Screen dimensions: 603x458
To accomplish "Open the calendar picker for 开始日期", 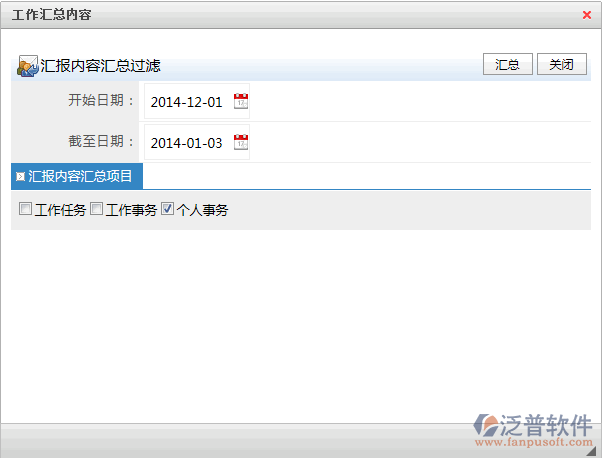I will [x=240, y=101].
